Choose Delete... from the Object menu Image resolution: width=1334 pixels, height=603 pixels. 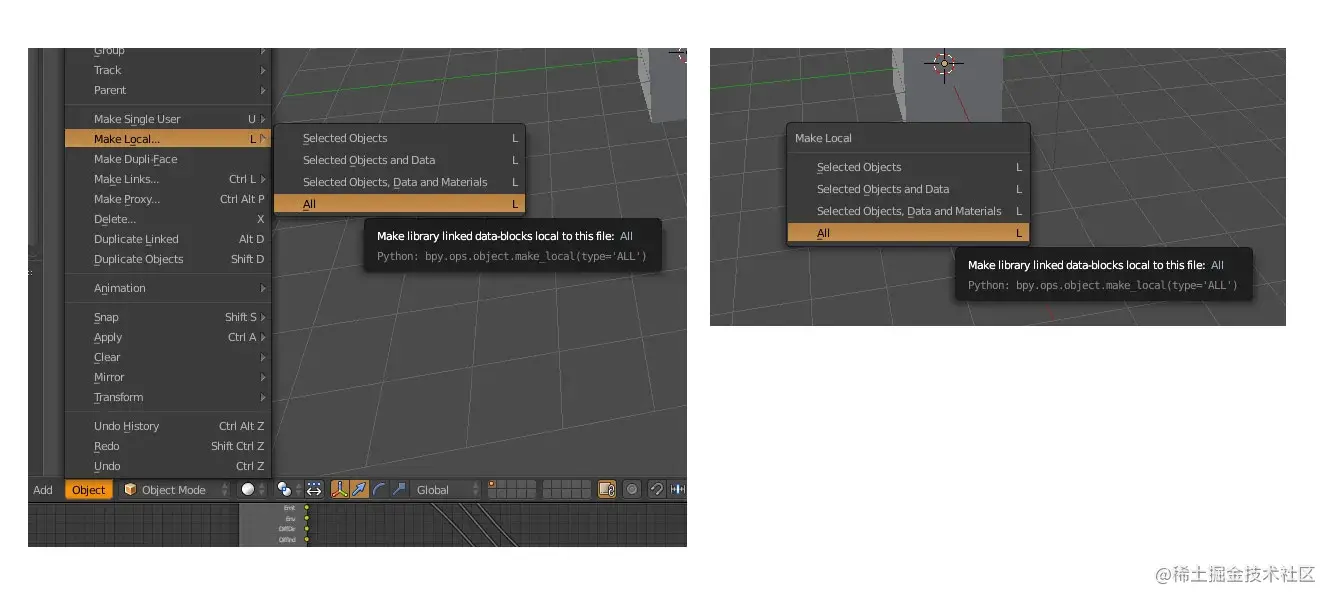tap(168, 219)
